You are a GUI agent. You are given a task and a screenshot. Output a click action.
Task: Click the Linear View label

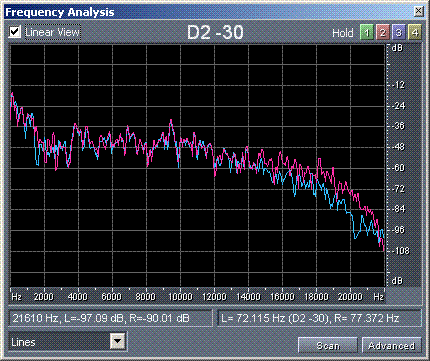pyautogui.click(x=53, y=32)
